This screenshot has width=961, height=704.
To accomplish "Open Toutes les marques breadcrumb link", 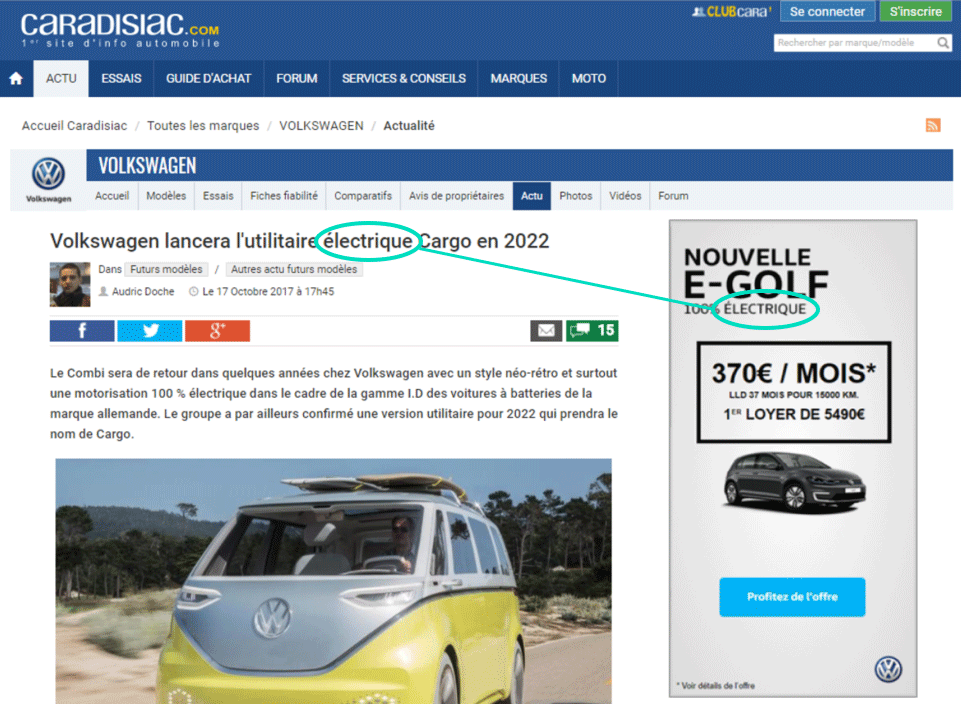I will pos(203,126).
